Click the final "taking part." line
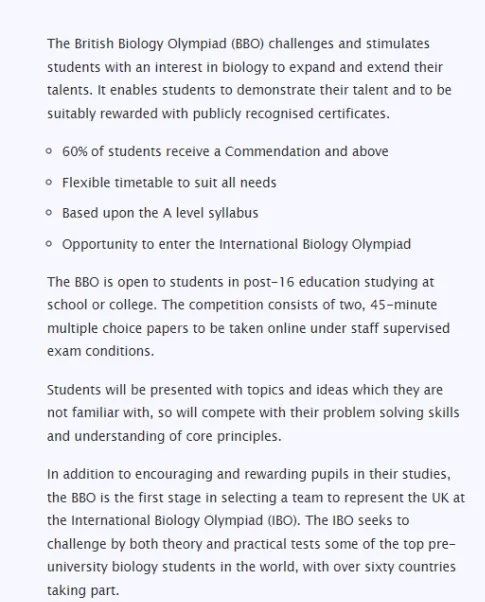Screen dimensions: 485x602 [83, 590]
